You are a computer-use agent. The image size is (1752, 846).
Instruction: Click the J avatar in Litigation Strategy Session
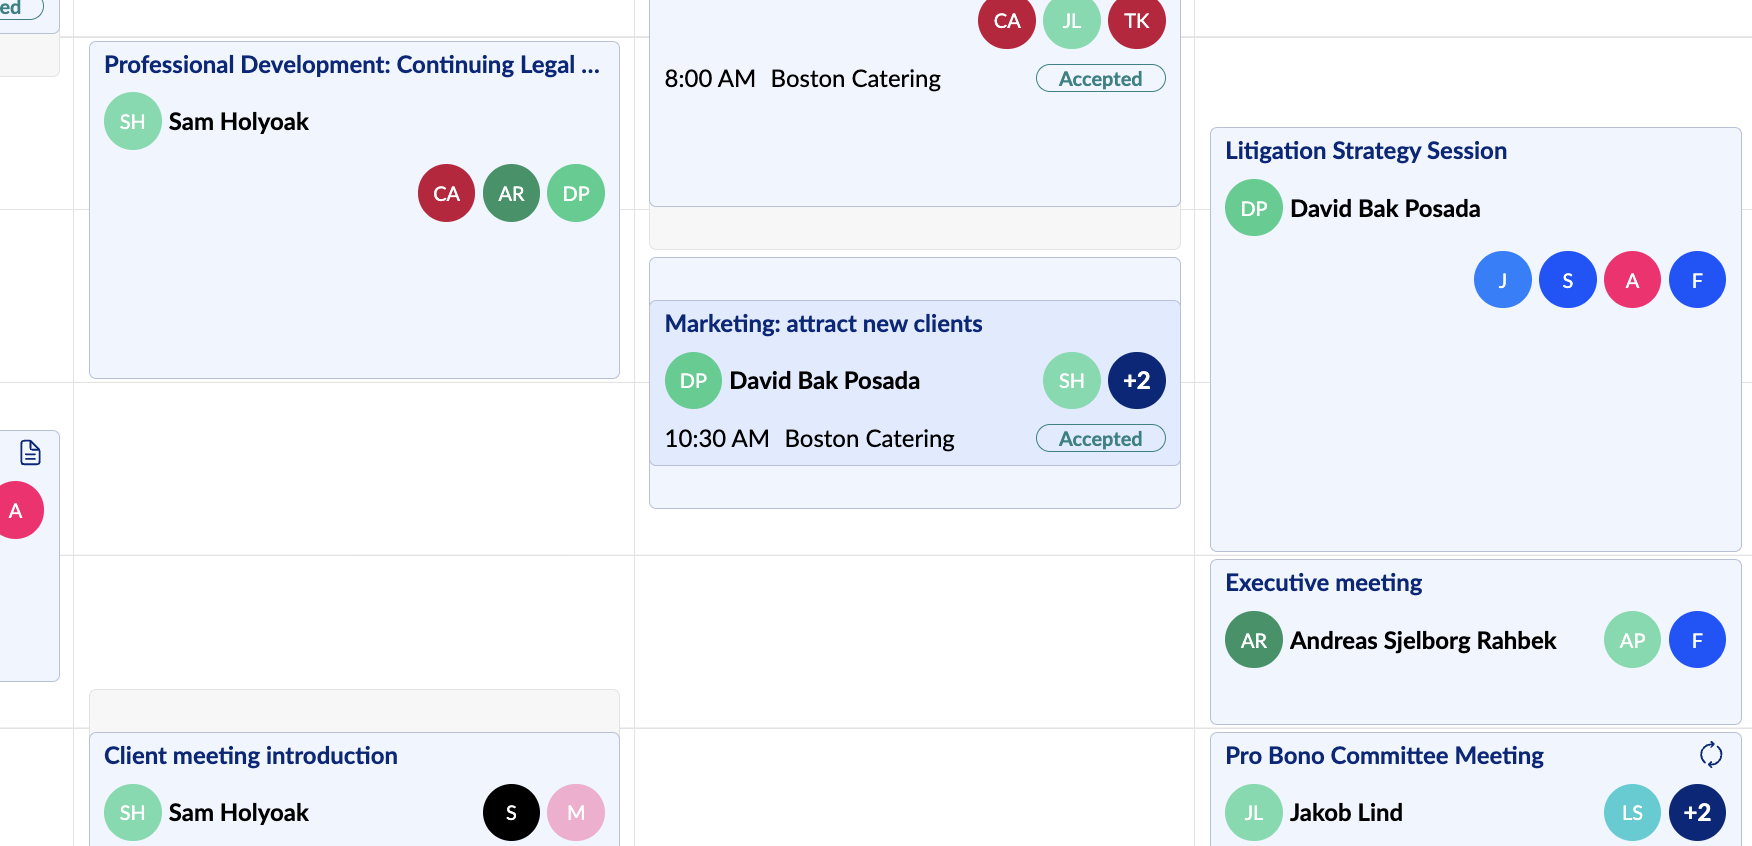pyautogui.click(x=1502, y=280)
